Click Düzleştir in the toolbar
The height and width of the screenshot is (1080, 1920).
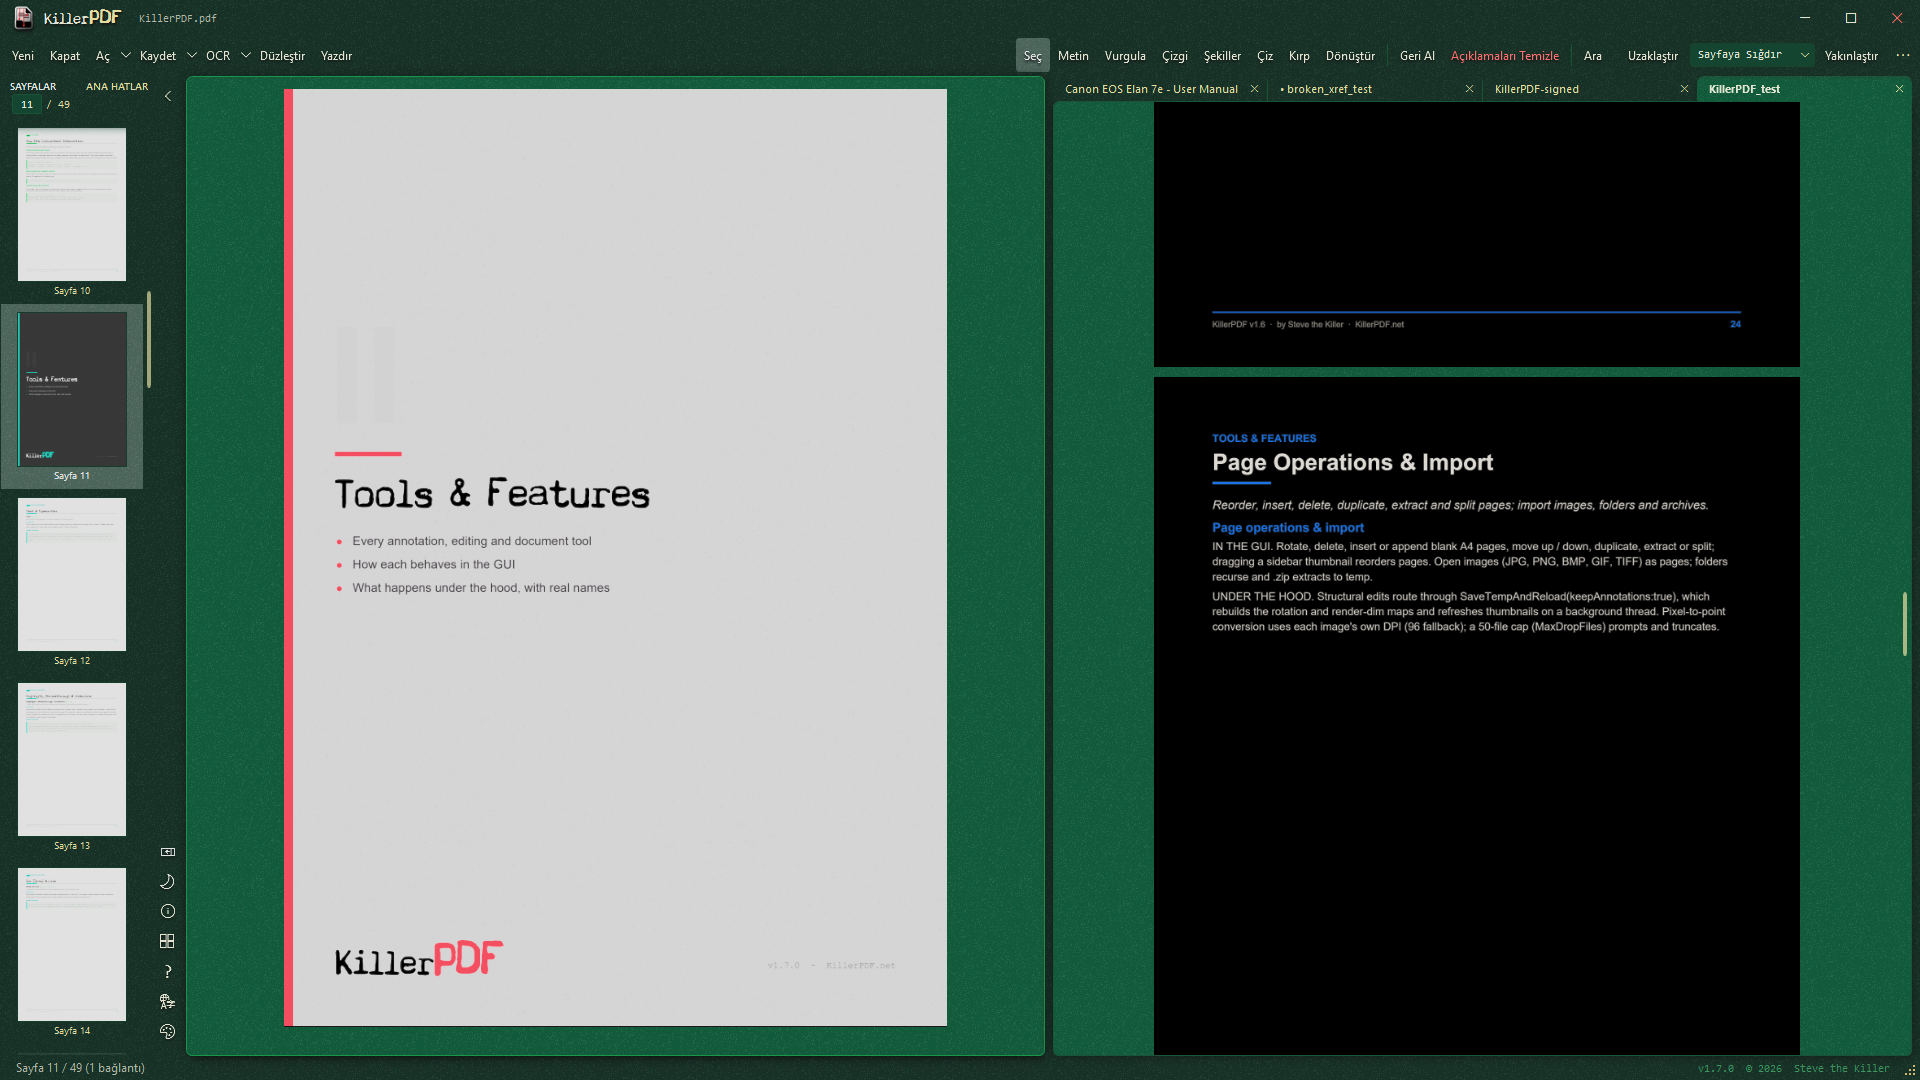coord(282,56)
